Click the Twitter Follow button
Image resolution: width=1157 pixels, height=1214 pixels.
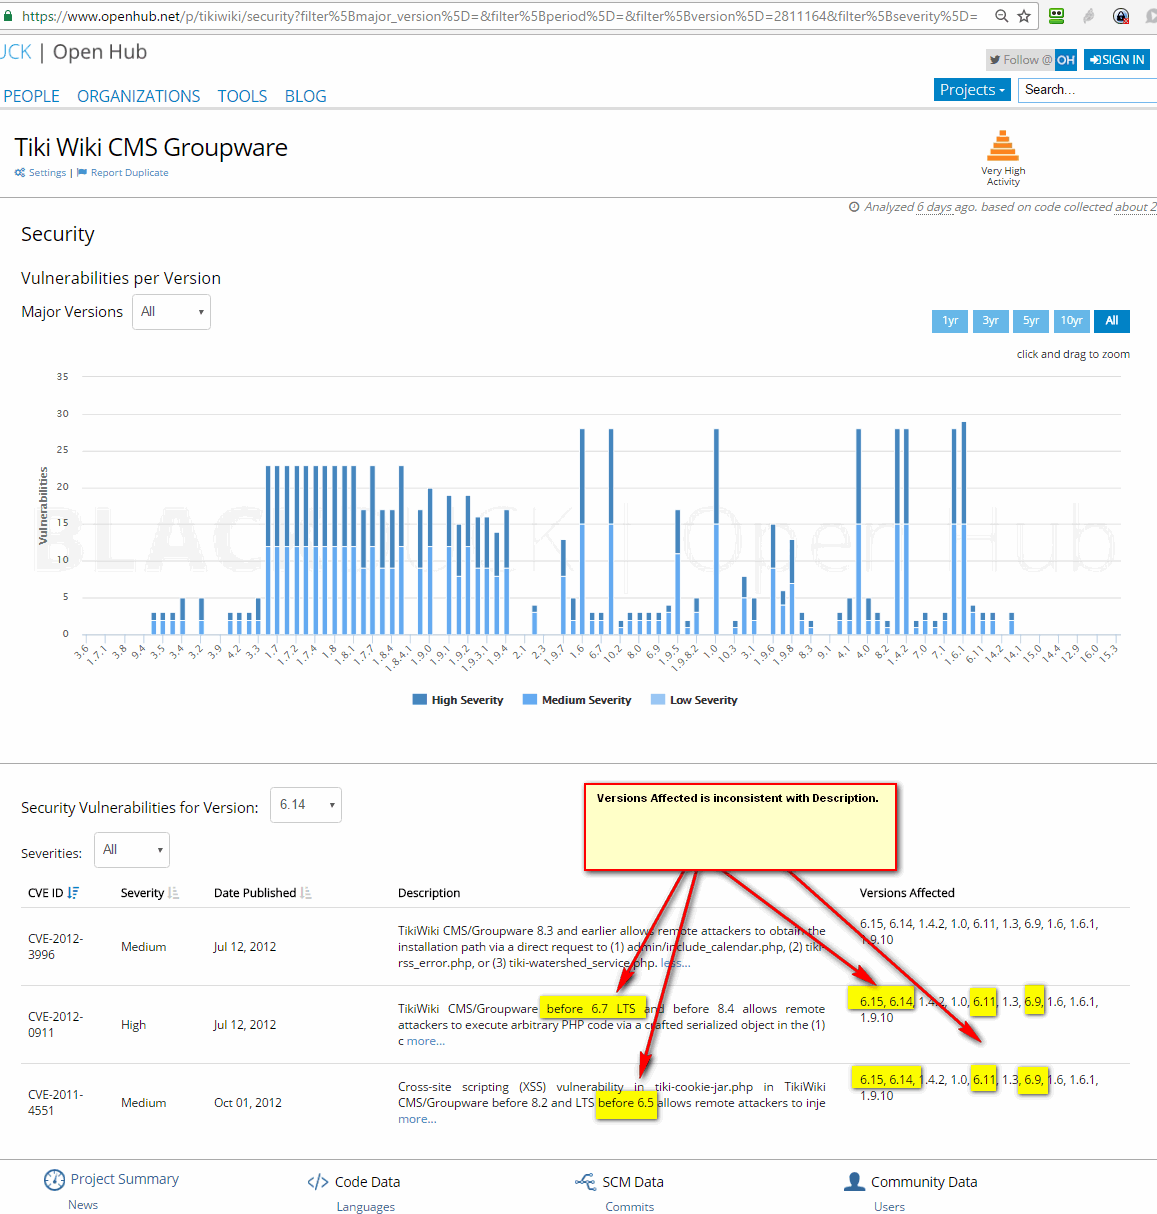coord(1020,60)
